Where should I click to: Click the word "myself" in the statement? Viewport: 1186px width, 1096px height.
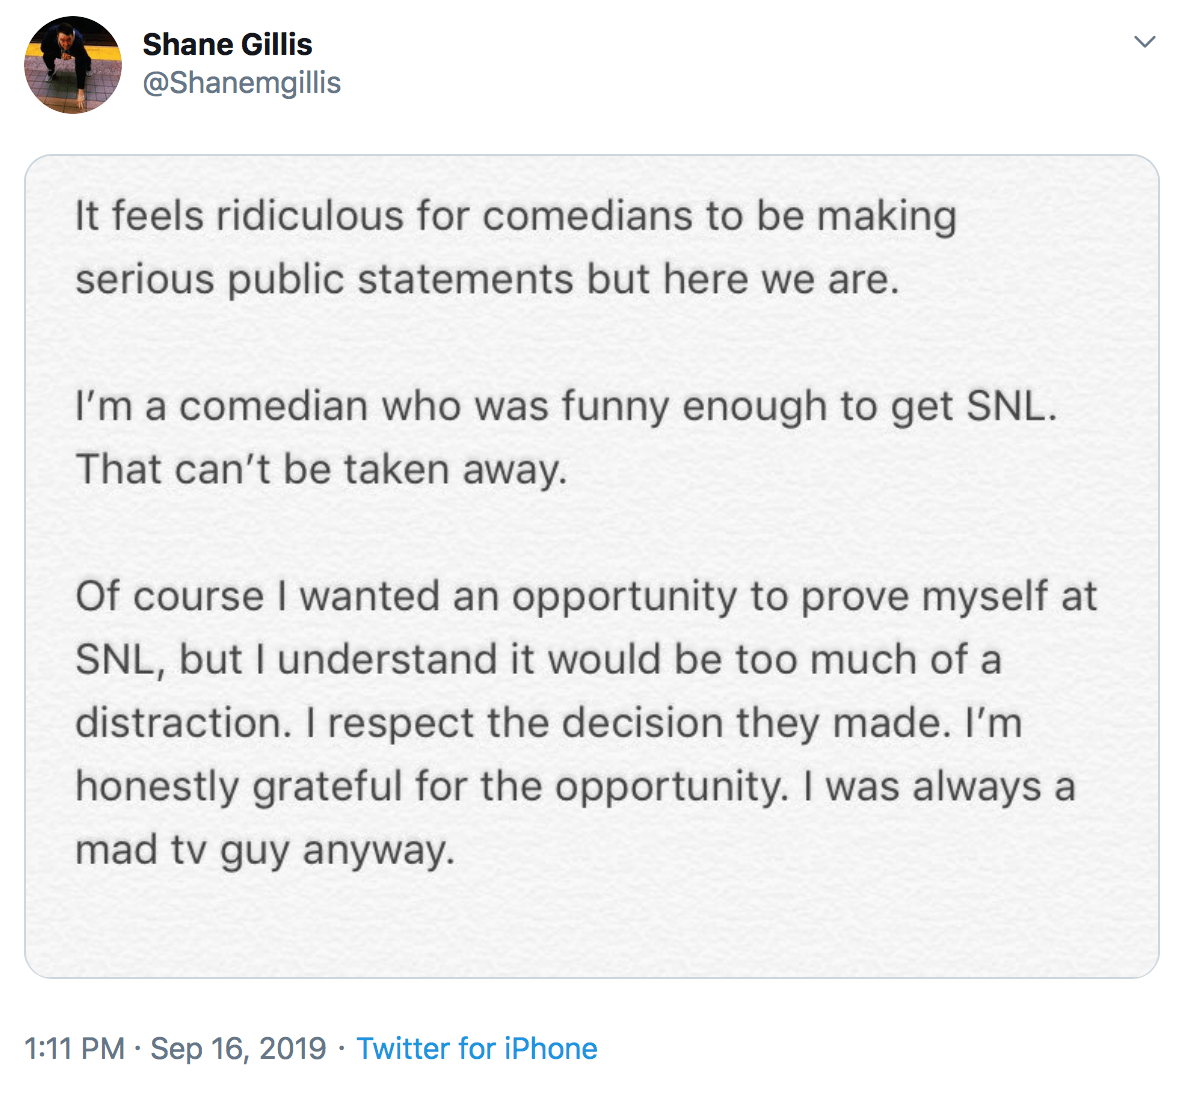pyautogui.click(x=985, y=596)
